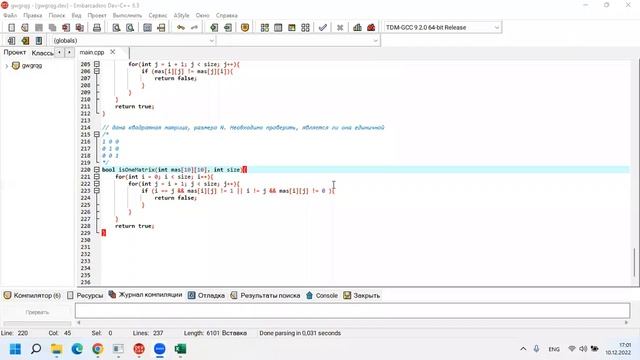Compile and run with the toolbar icon
Viewport: 640px width, 360px height.
(x=291, y=27)
